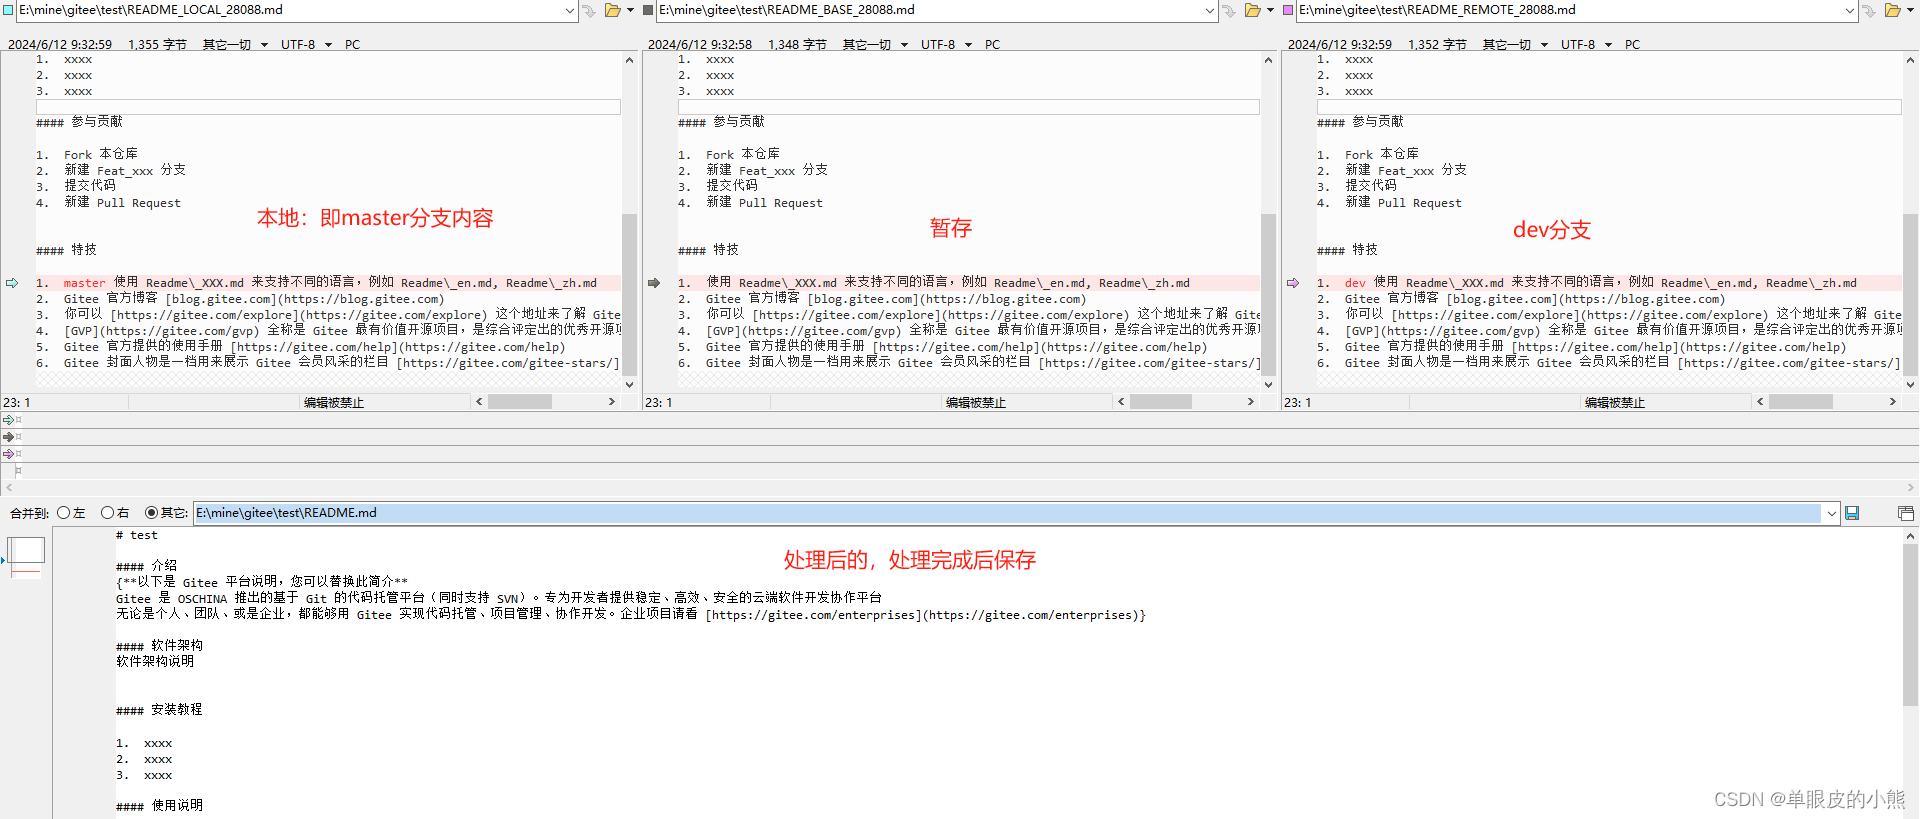The width and height of the screenshot is (1920, 819).
Task: Open folder icon for the BASE file pane
Action: tap(1252, 10)
